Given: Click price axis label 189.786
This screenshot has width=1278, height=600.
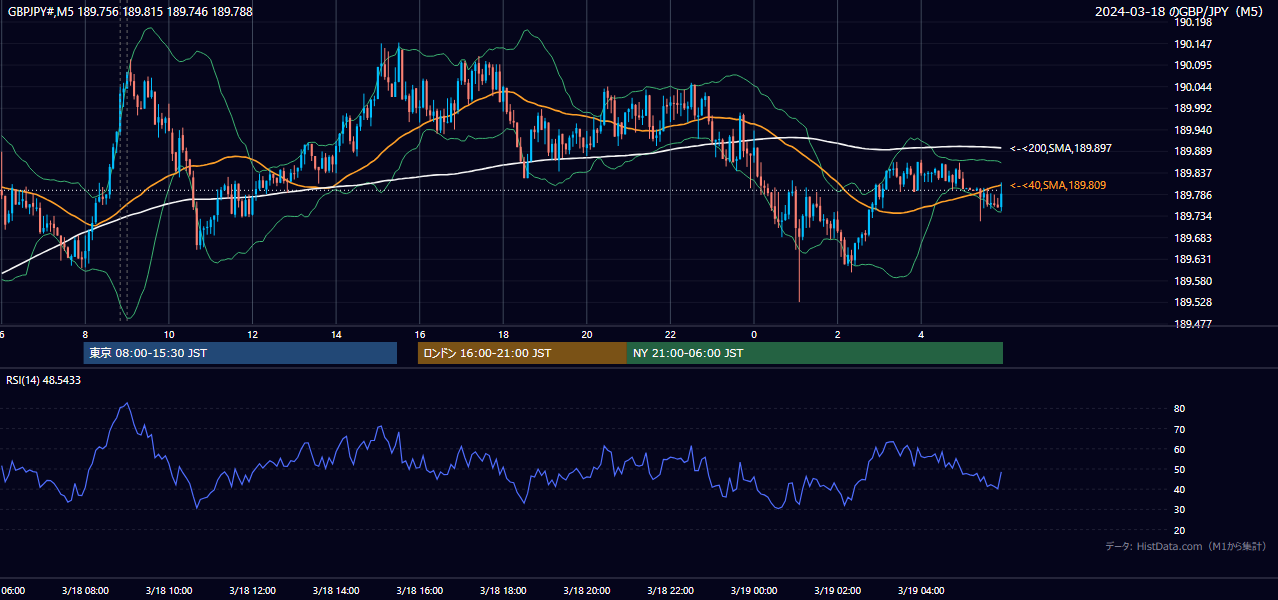Looking at the screenshot, I should (1194, 195).
